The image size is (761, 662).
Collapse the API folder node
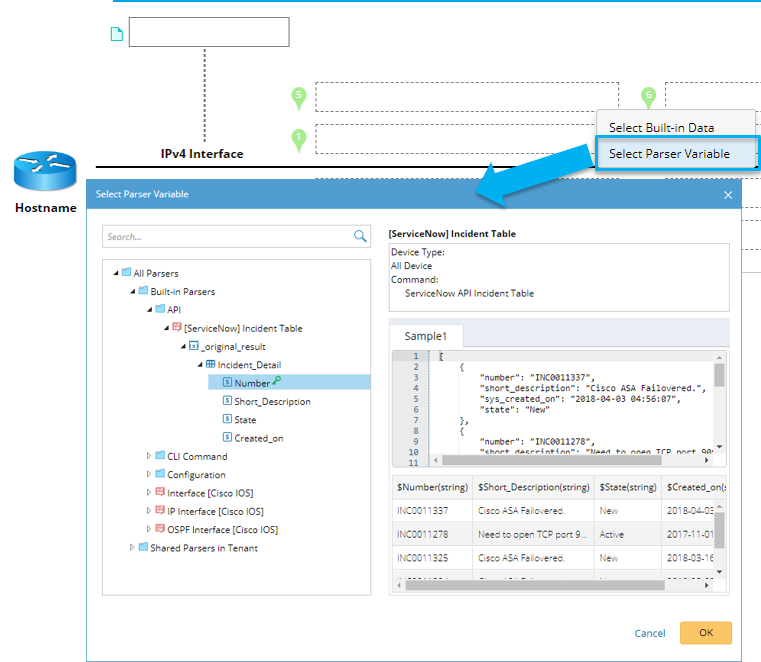(149, 310)
